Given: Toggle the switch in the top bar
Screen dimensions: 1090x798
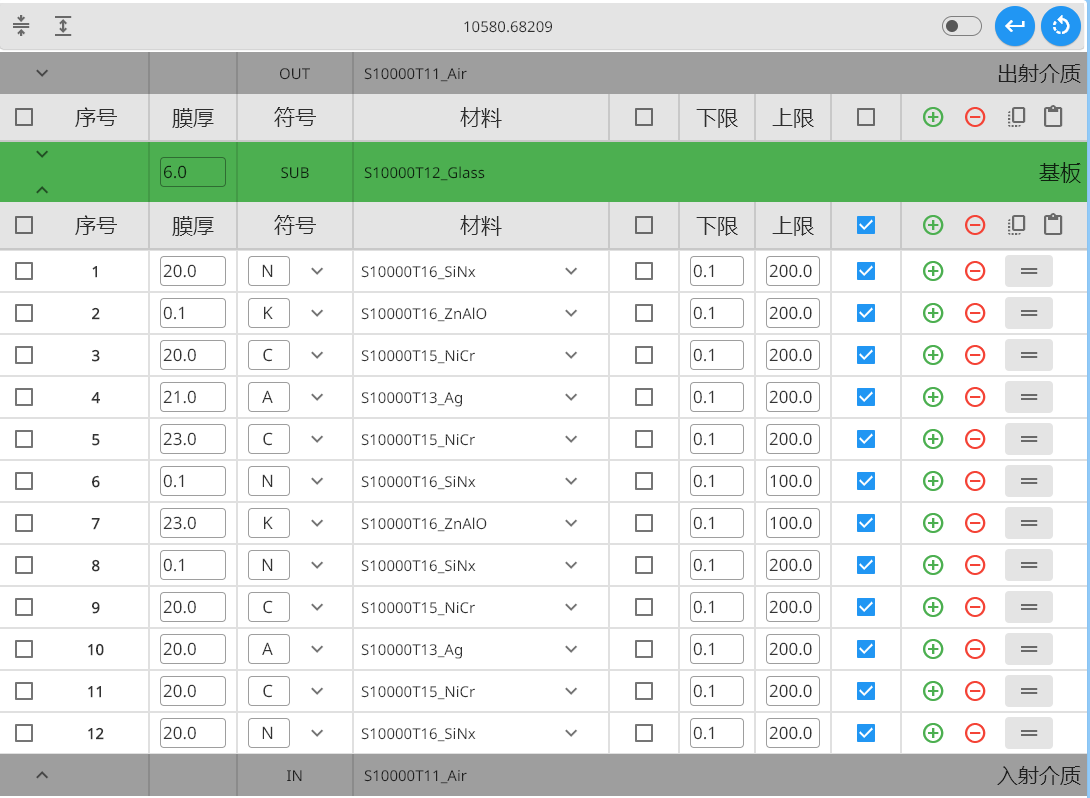Looking at the screenshot, I should click(962, 26).
